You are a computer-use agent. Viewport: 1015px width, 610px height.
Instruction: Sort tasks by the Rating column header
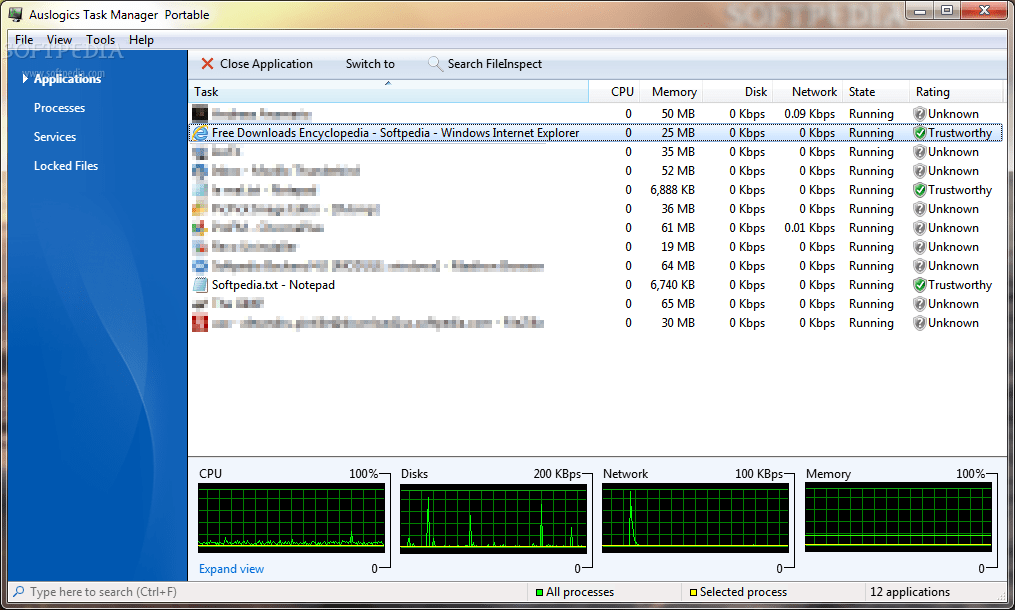[955, 92]
